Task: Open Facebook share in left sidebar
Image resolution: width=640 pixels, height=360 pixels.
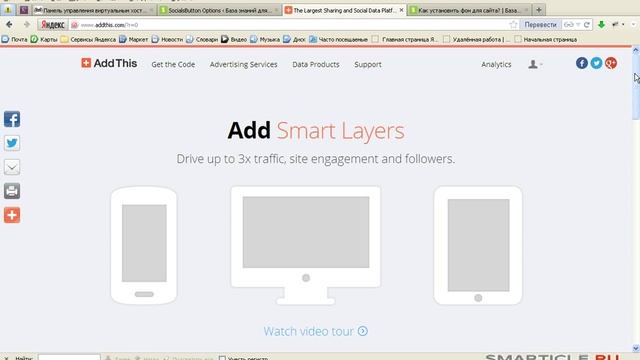Action: pyautogui.click(x=12, y=119)
